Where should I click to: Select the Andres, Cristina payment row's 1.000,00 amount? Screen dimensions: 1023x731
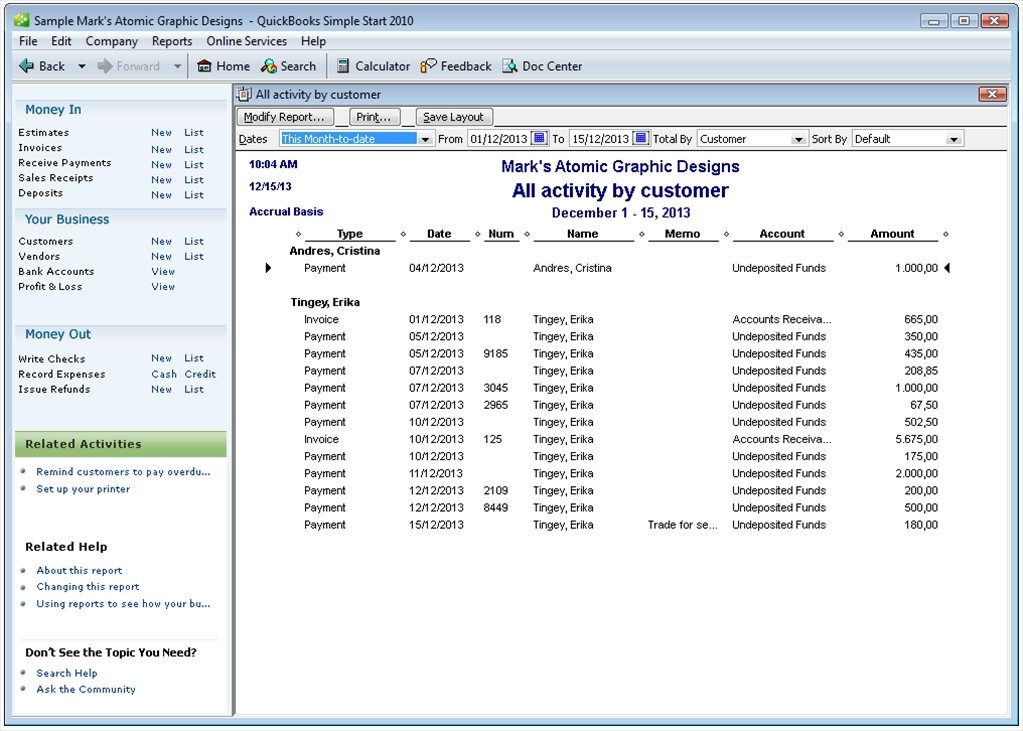[x=916, y=268]
